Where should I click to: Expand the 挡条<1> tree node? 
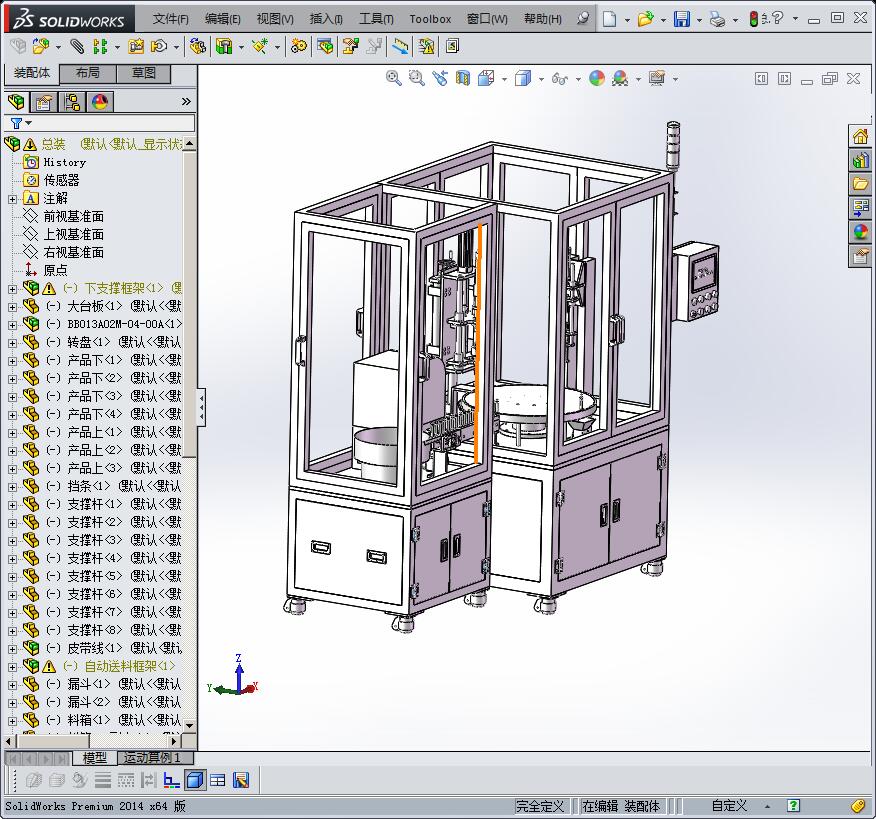pyautogui.click(x=12, y=487)
